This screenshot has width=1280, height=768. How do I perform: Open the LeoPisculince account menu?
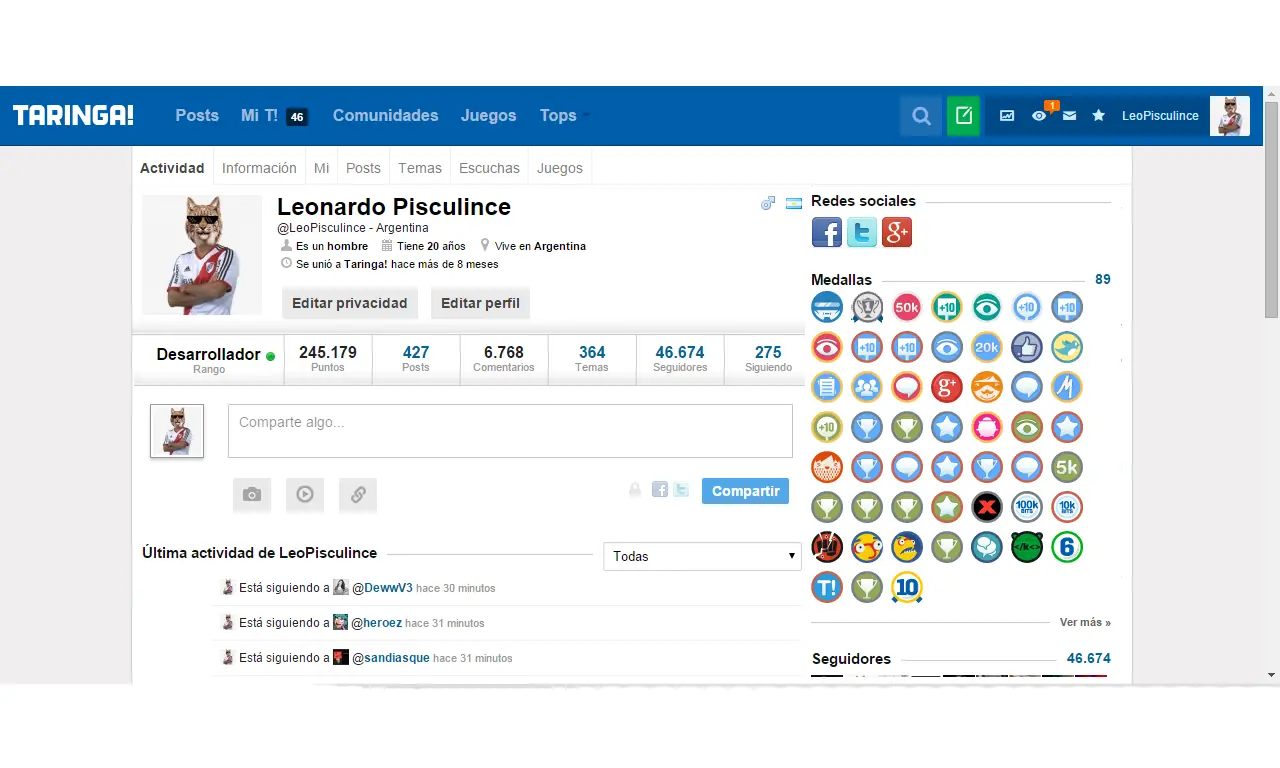[1160, 116]
